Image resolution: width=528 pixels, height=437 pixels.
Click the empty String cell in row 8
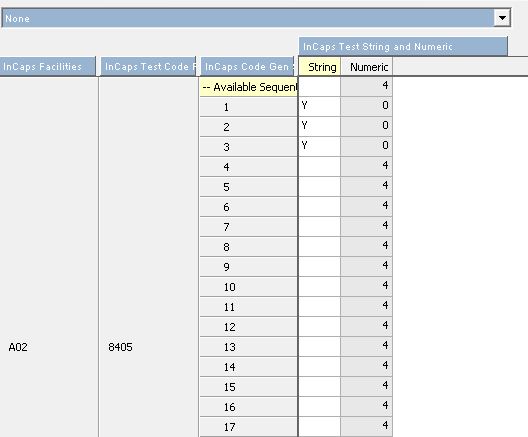pos(320,246)
